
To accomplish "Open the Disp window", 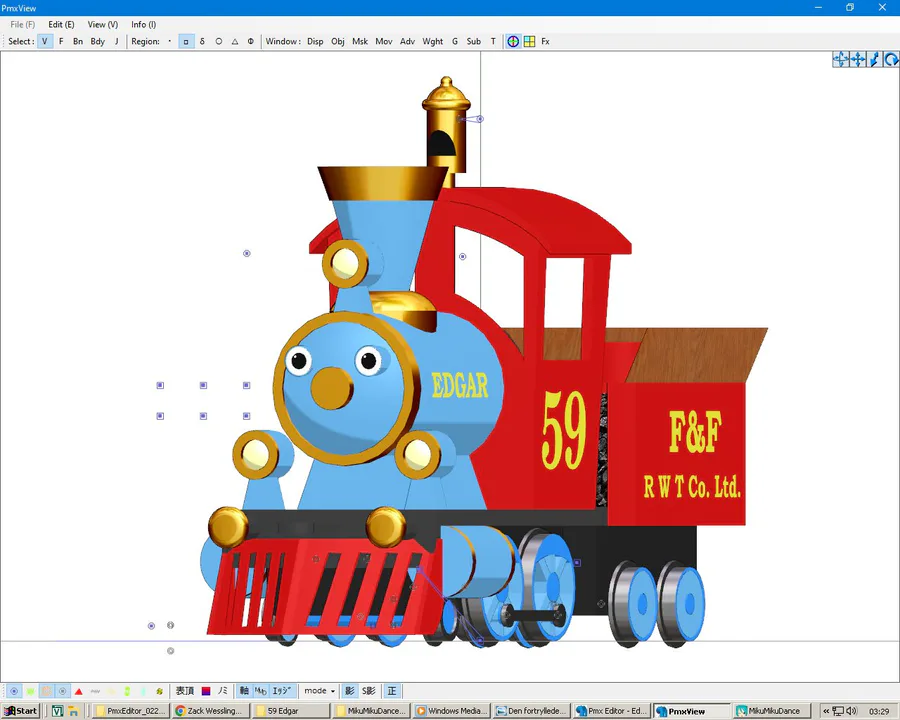I will [315, 41].
